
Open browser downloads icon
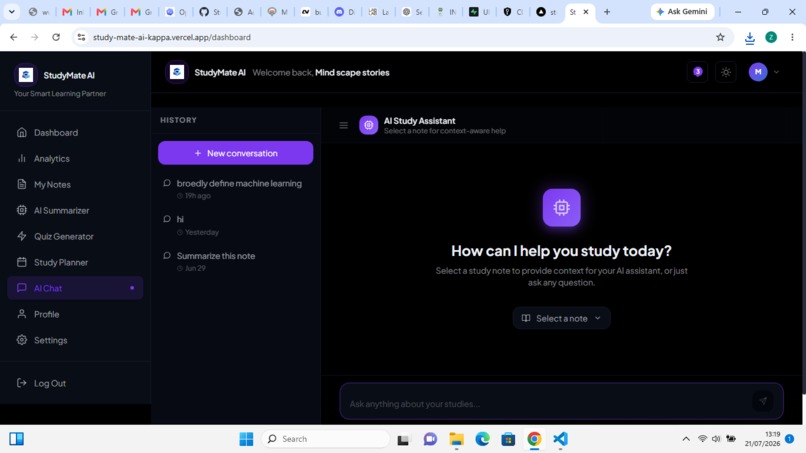click(x=749, y=38)
